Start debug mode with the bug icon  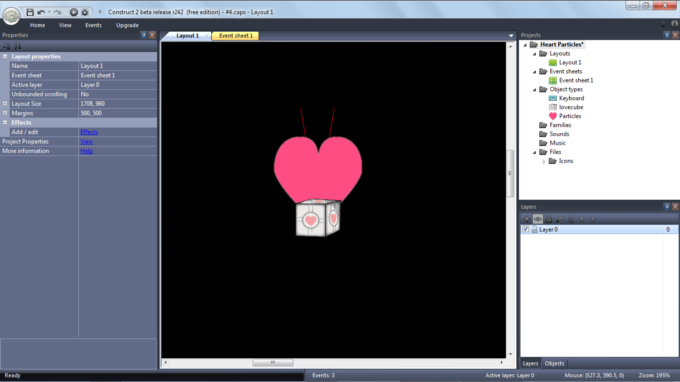[85, 12]
